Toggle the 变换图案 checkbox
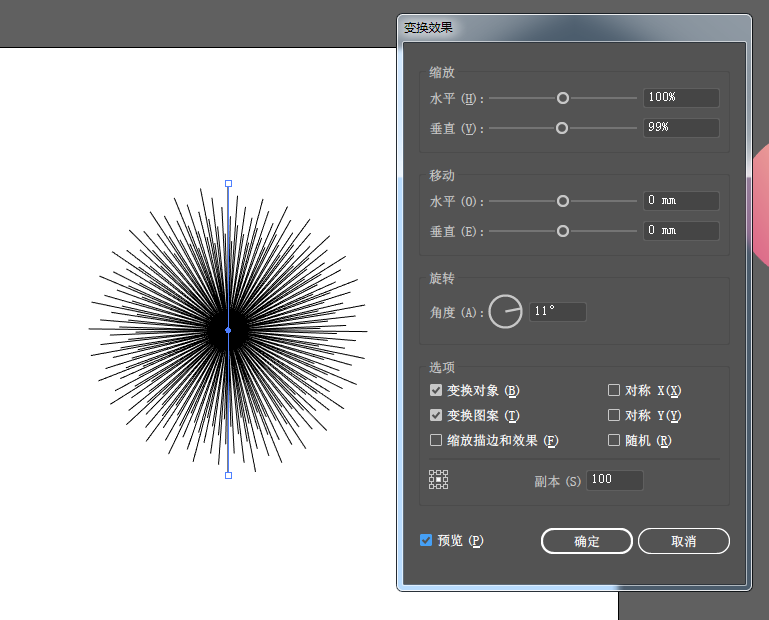This screenshot has width=769, height=620. (436, 415)
